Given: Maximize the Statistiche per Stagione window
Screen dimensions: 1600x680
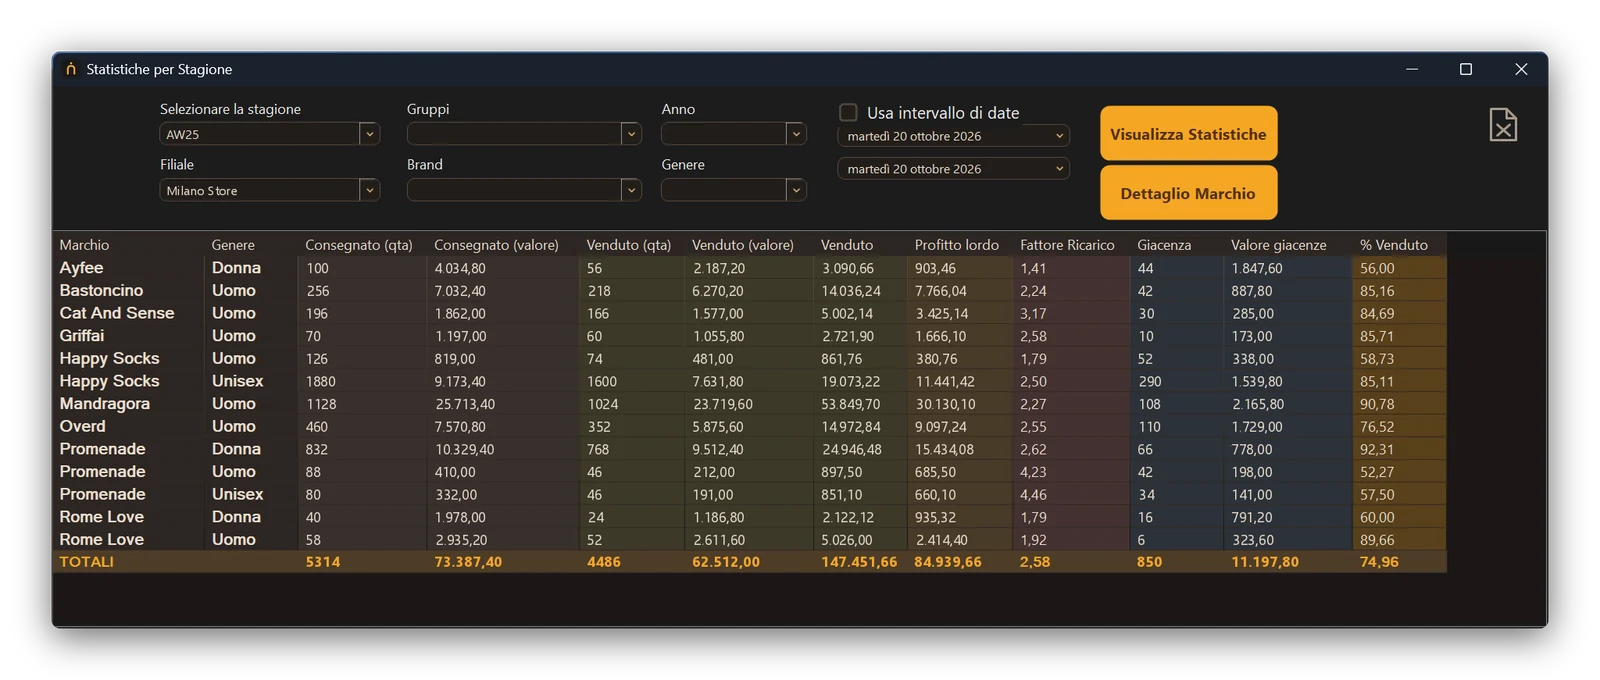Looking at the screenshot, I should pyautogui.click(x=1466, y=69).
